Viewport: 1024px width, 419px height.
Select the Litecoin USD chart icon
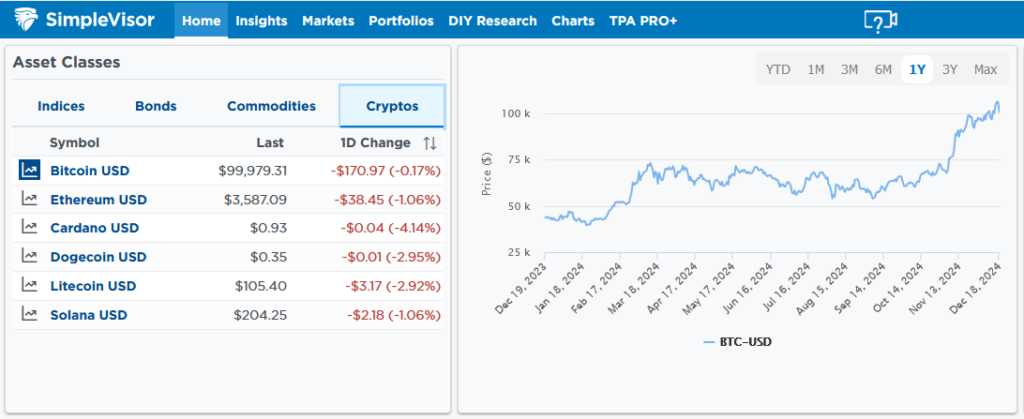(x=29, y=286)
